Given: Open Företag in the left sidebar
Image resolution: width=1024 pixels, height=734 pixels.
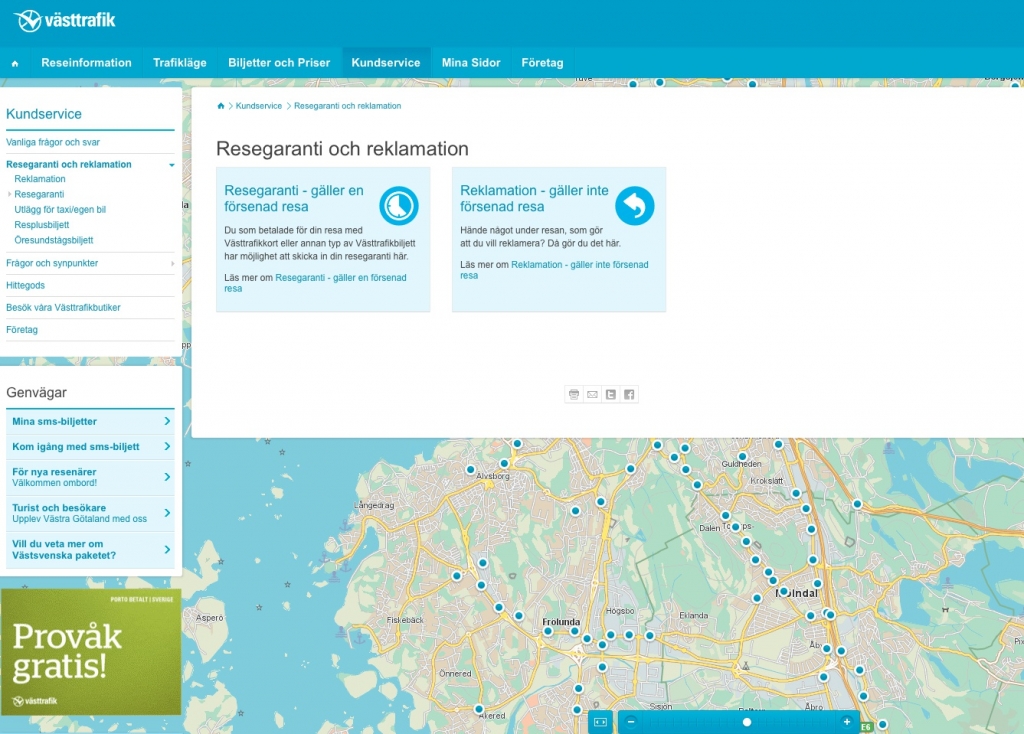Looking at the screenshot, I should 22,330.
